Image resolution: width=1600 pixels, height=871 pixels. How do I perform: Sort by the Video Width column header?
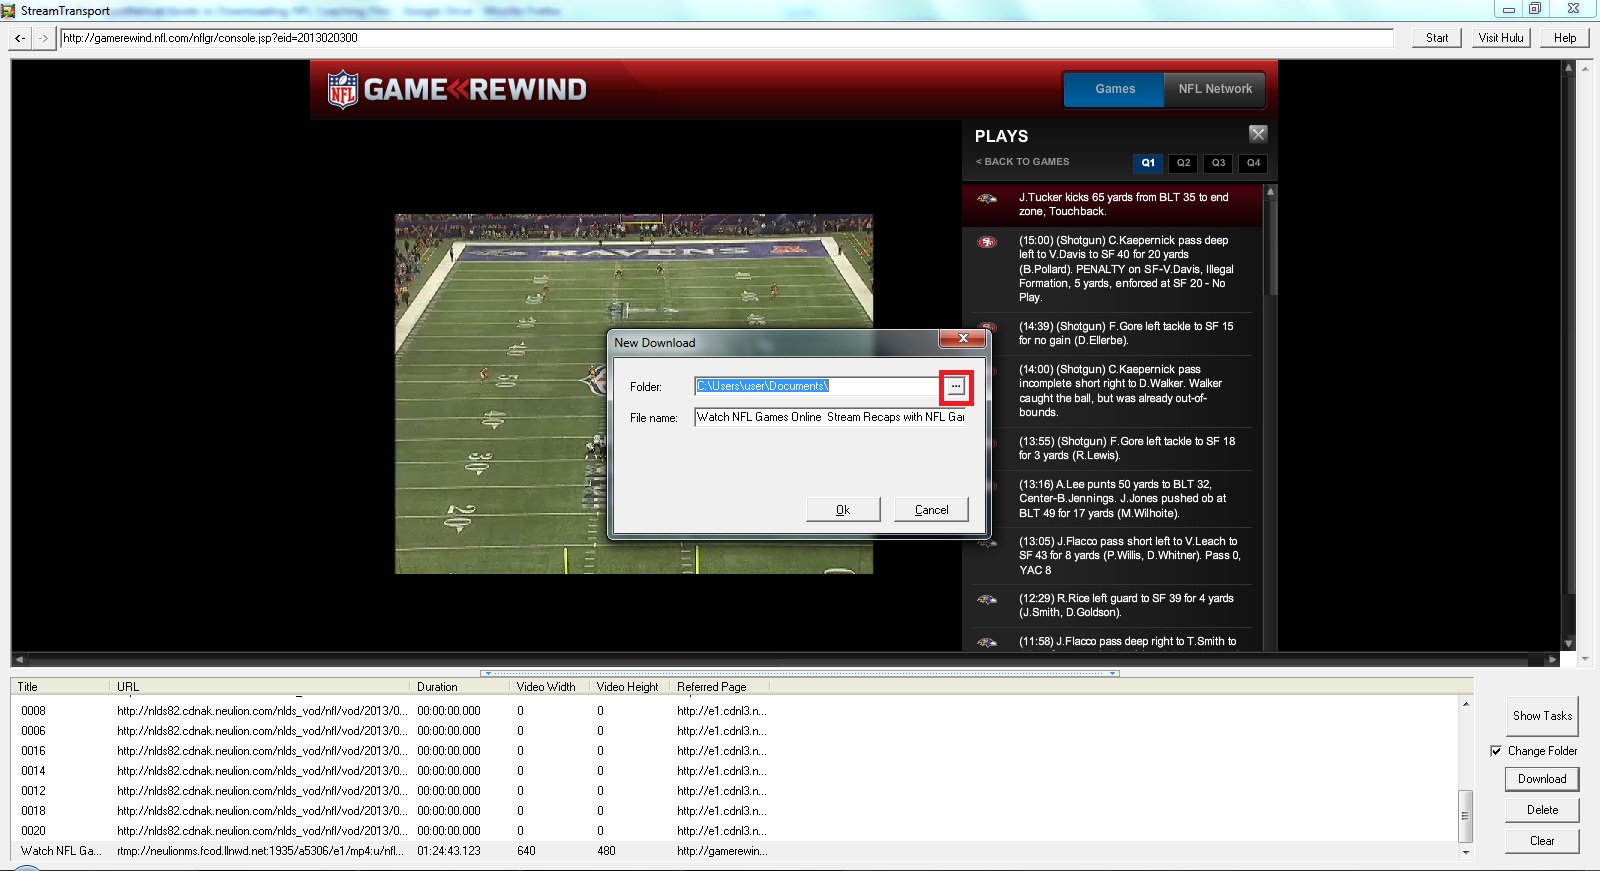550,687
